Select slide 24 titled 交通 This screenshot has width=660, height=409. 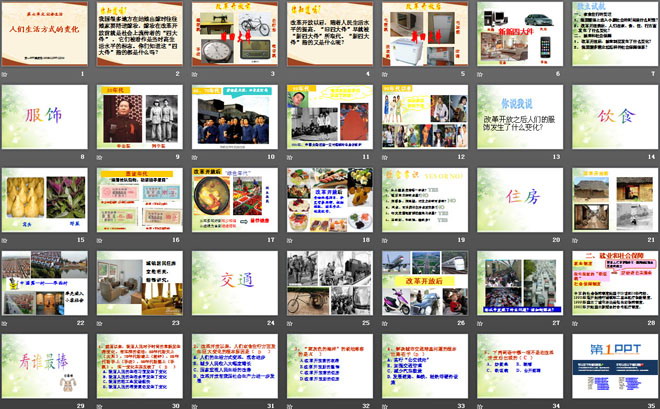point(235,283)
